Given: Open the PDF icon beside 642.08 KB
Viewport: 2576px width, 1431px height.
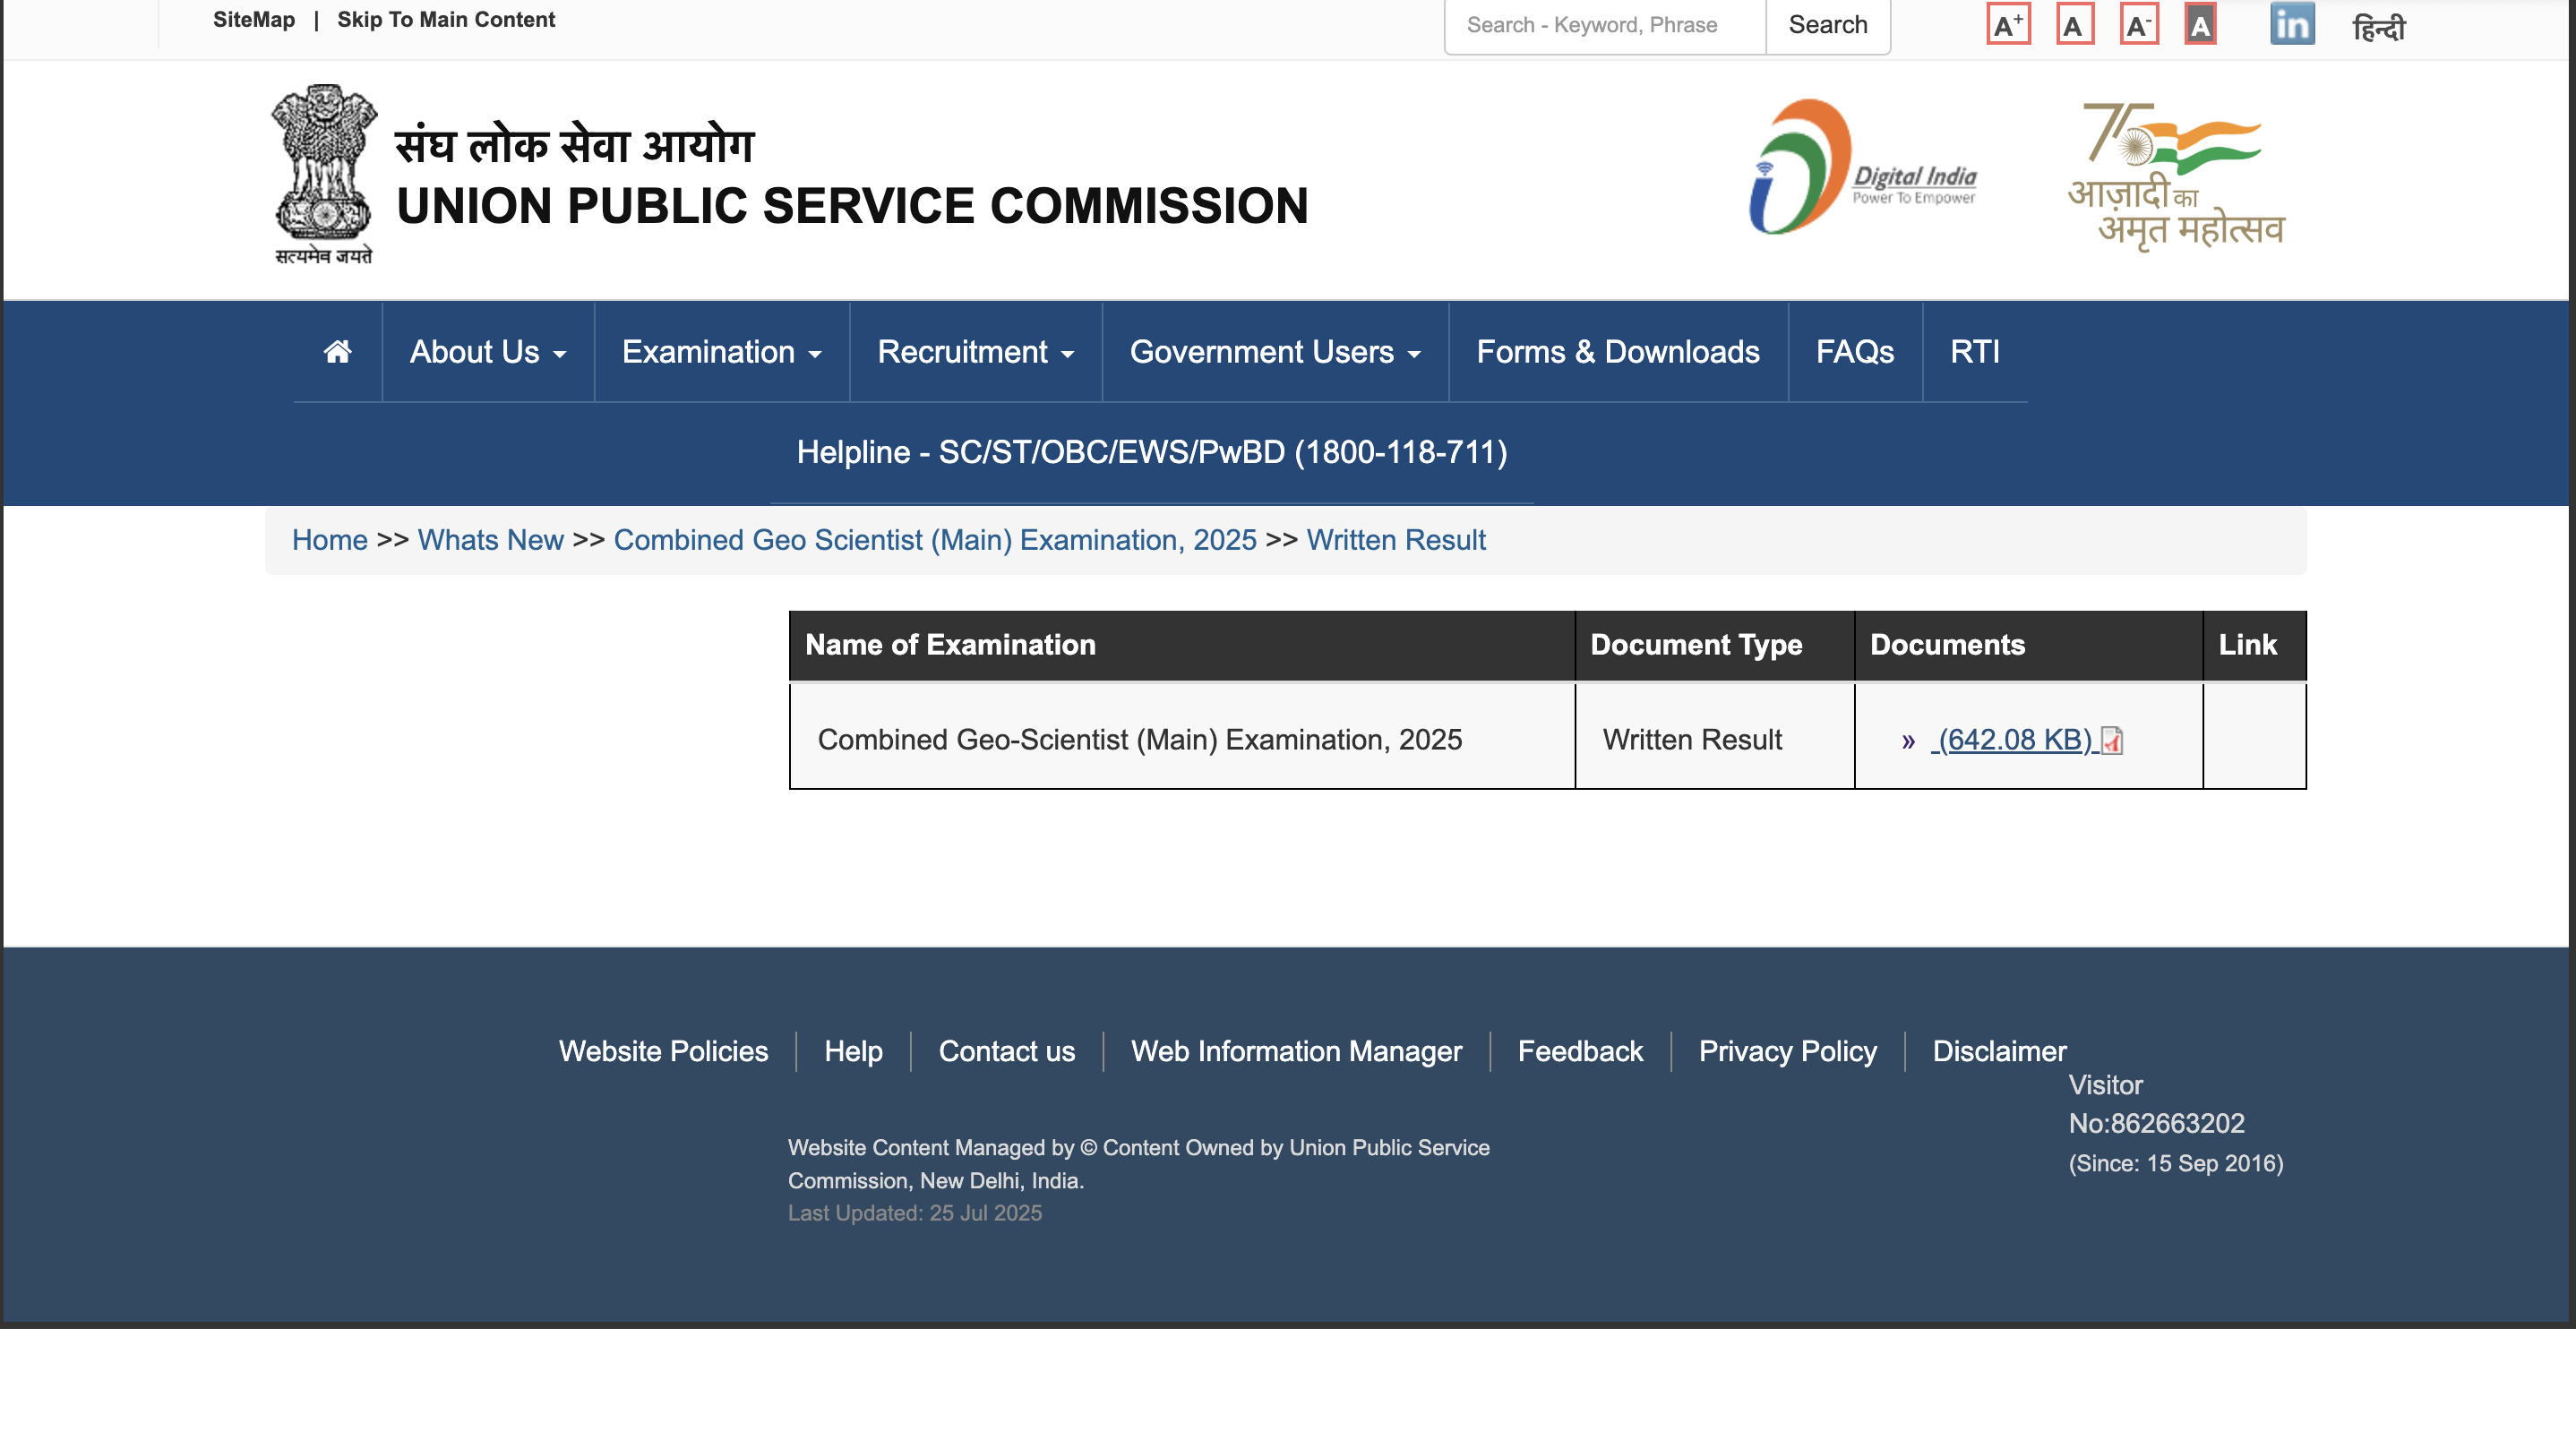Looking at the screenshot, I should click(x=2112, y=740).
